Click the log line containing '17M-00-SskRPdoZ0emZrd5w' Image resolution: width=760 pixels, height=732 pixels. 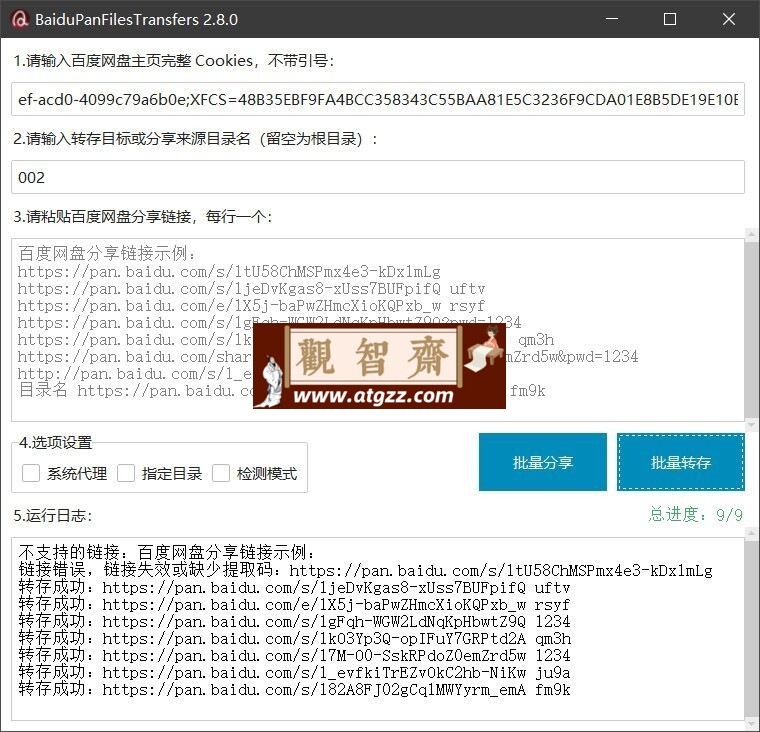[294, 655]
